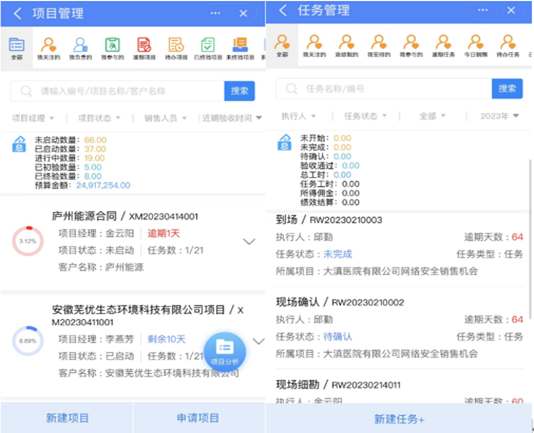Click the 逾期1天 label

(163, 233)
